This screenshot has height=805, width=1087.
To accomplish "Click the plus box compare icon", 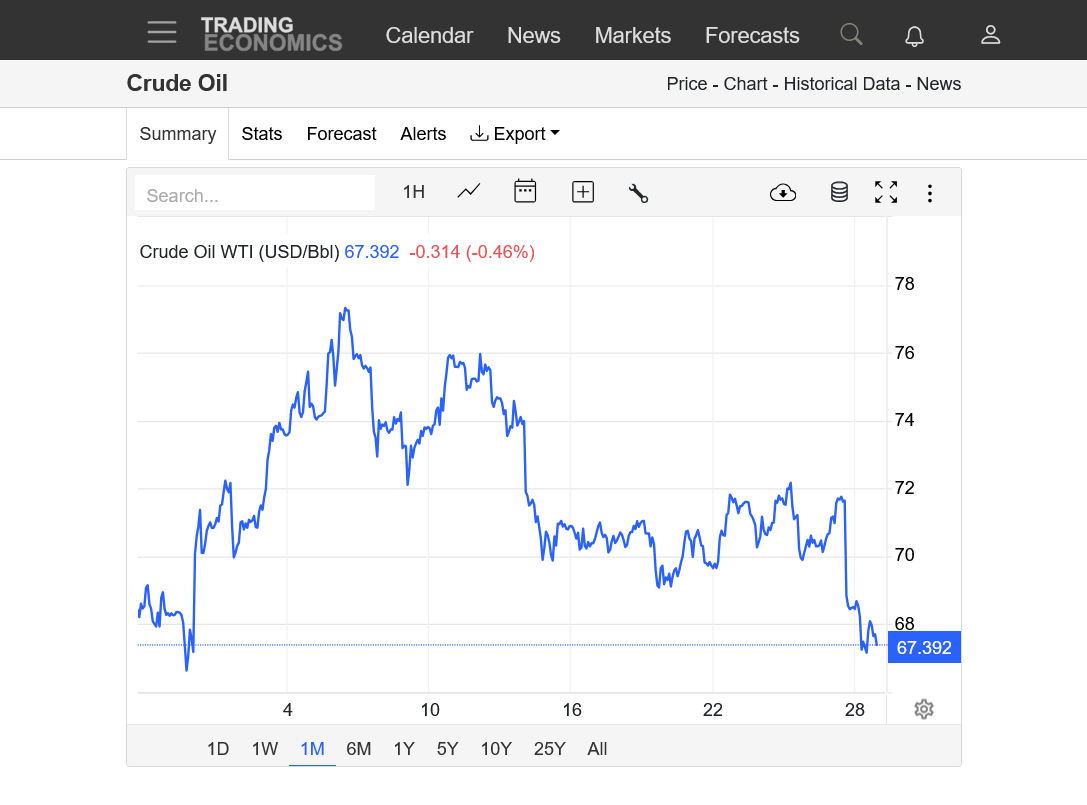I will pyautogui.click(x=583, y=192).
